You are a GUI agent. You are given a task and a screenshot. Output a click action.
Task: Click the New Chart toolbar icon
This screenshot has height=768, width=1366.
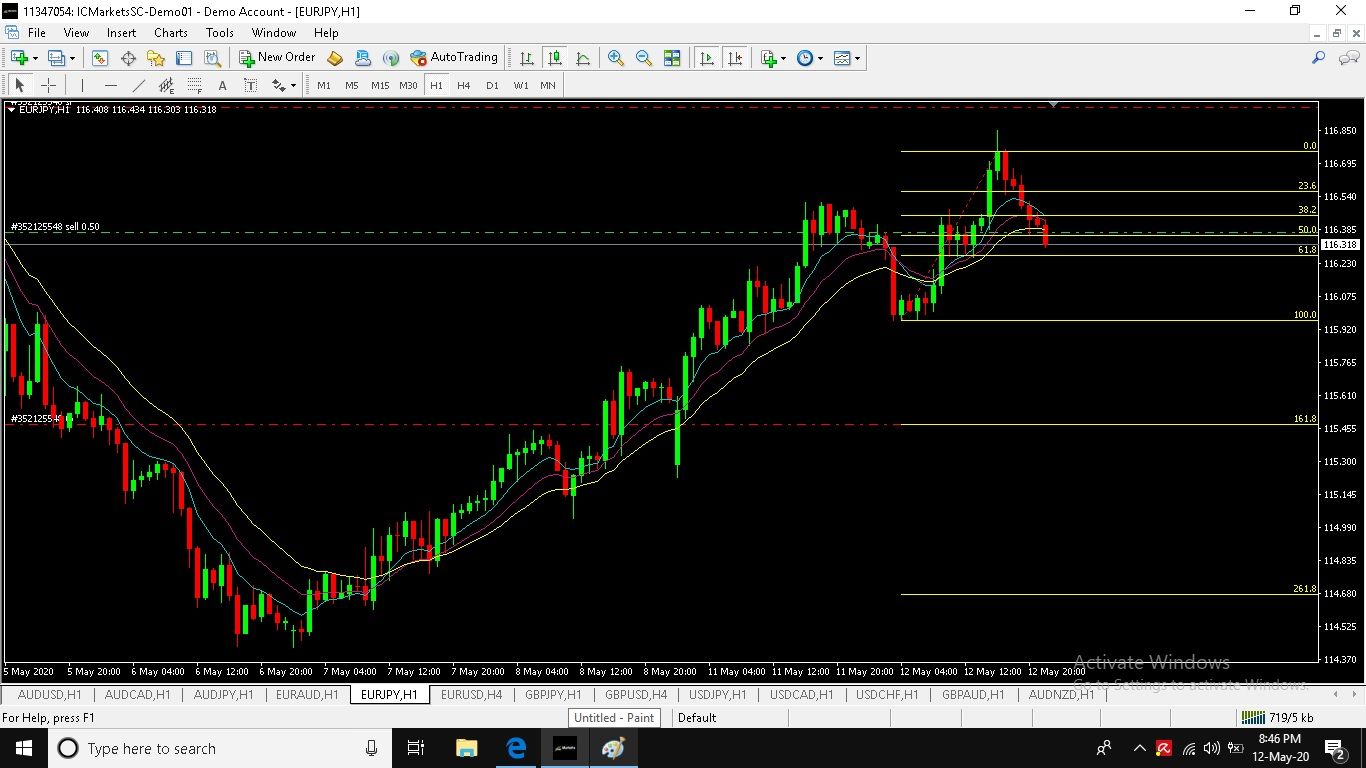tap(18, 58)
